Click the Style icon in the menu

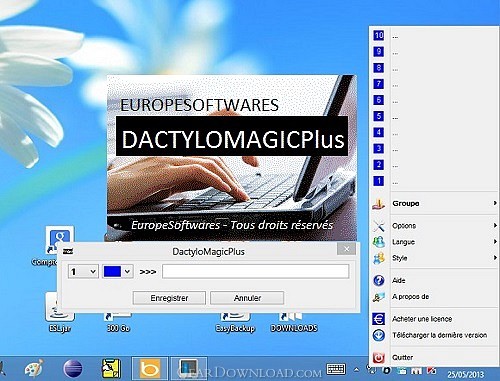tap(379, 258)
